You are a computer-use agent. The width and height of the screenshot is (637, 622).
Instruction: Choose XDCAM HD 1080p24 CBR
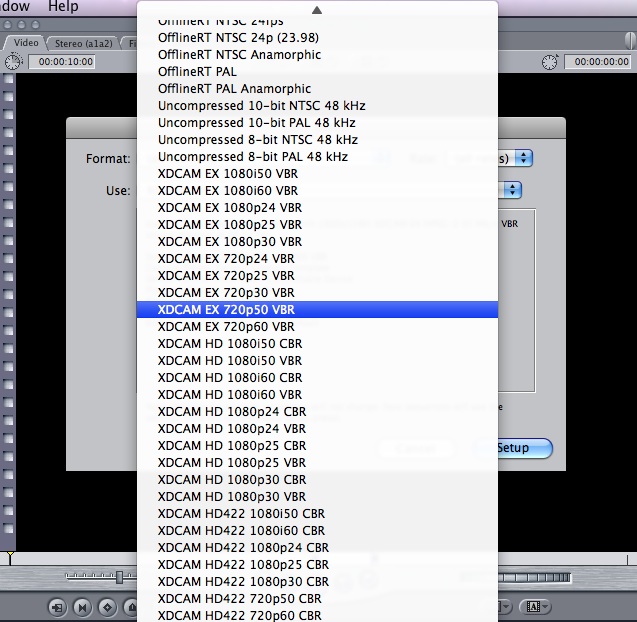coord(317,412)
